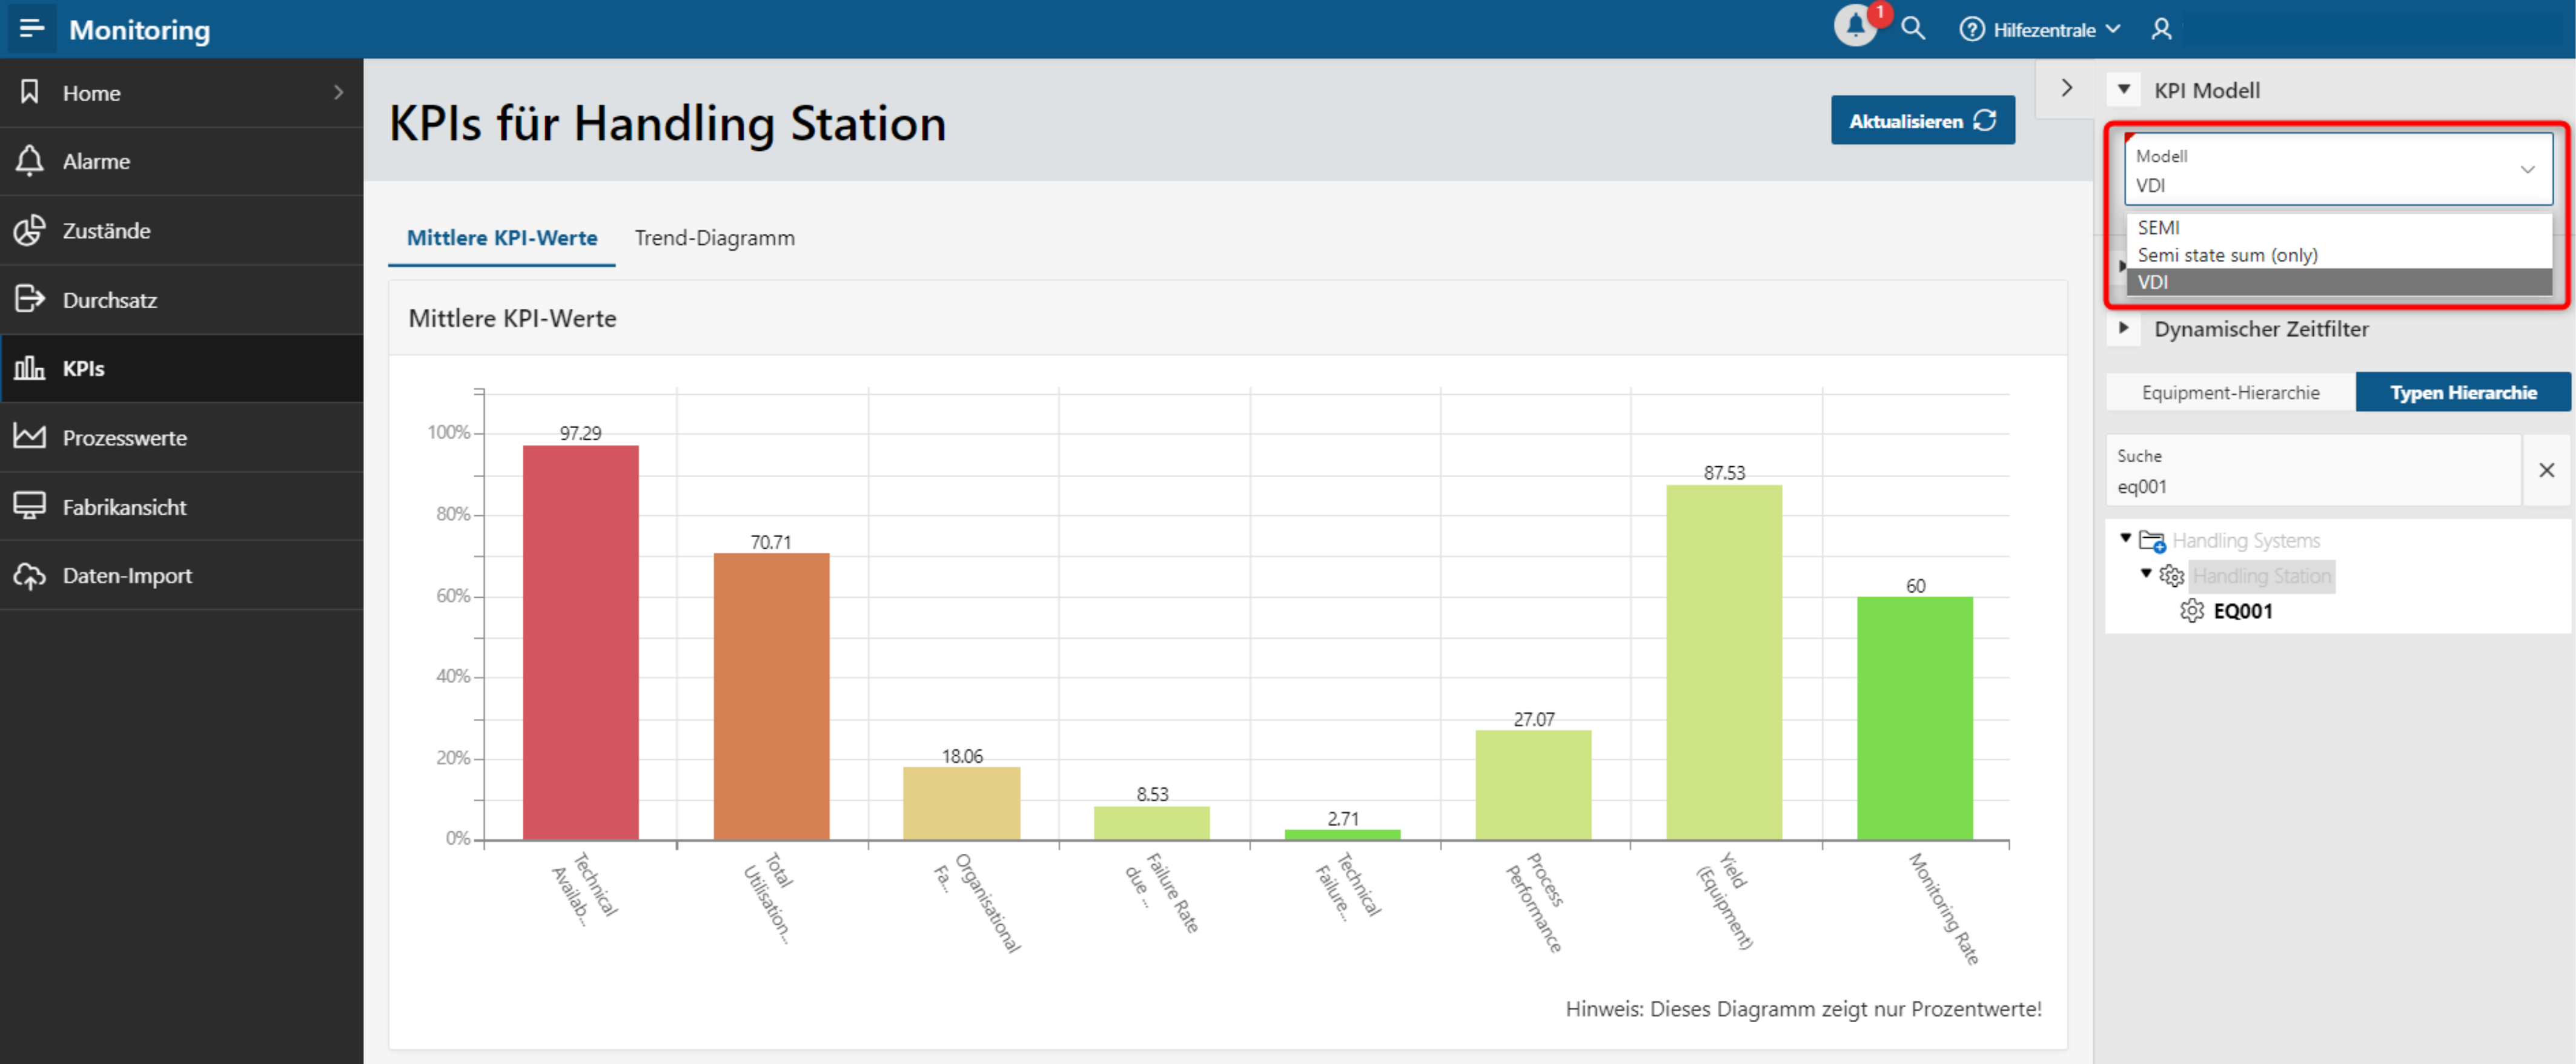Choose SEMI from the Modell list

coord(2159,227)
